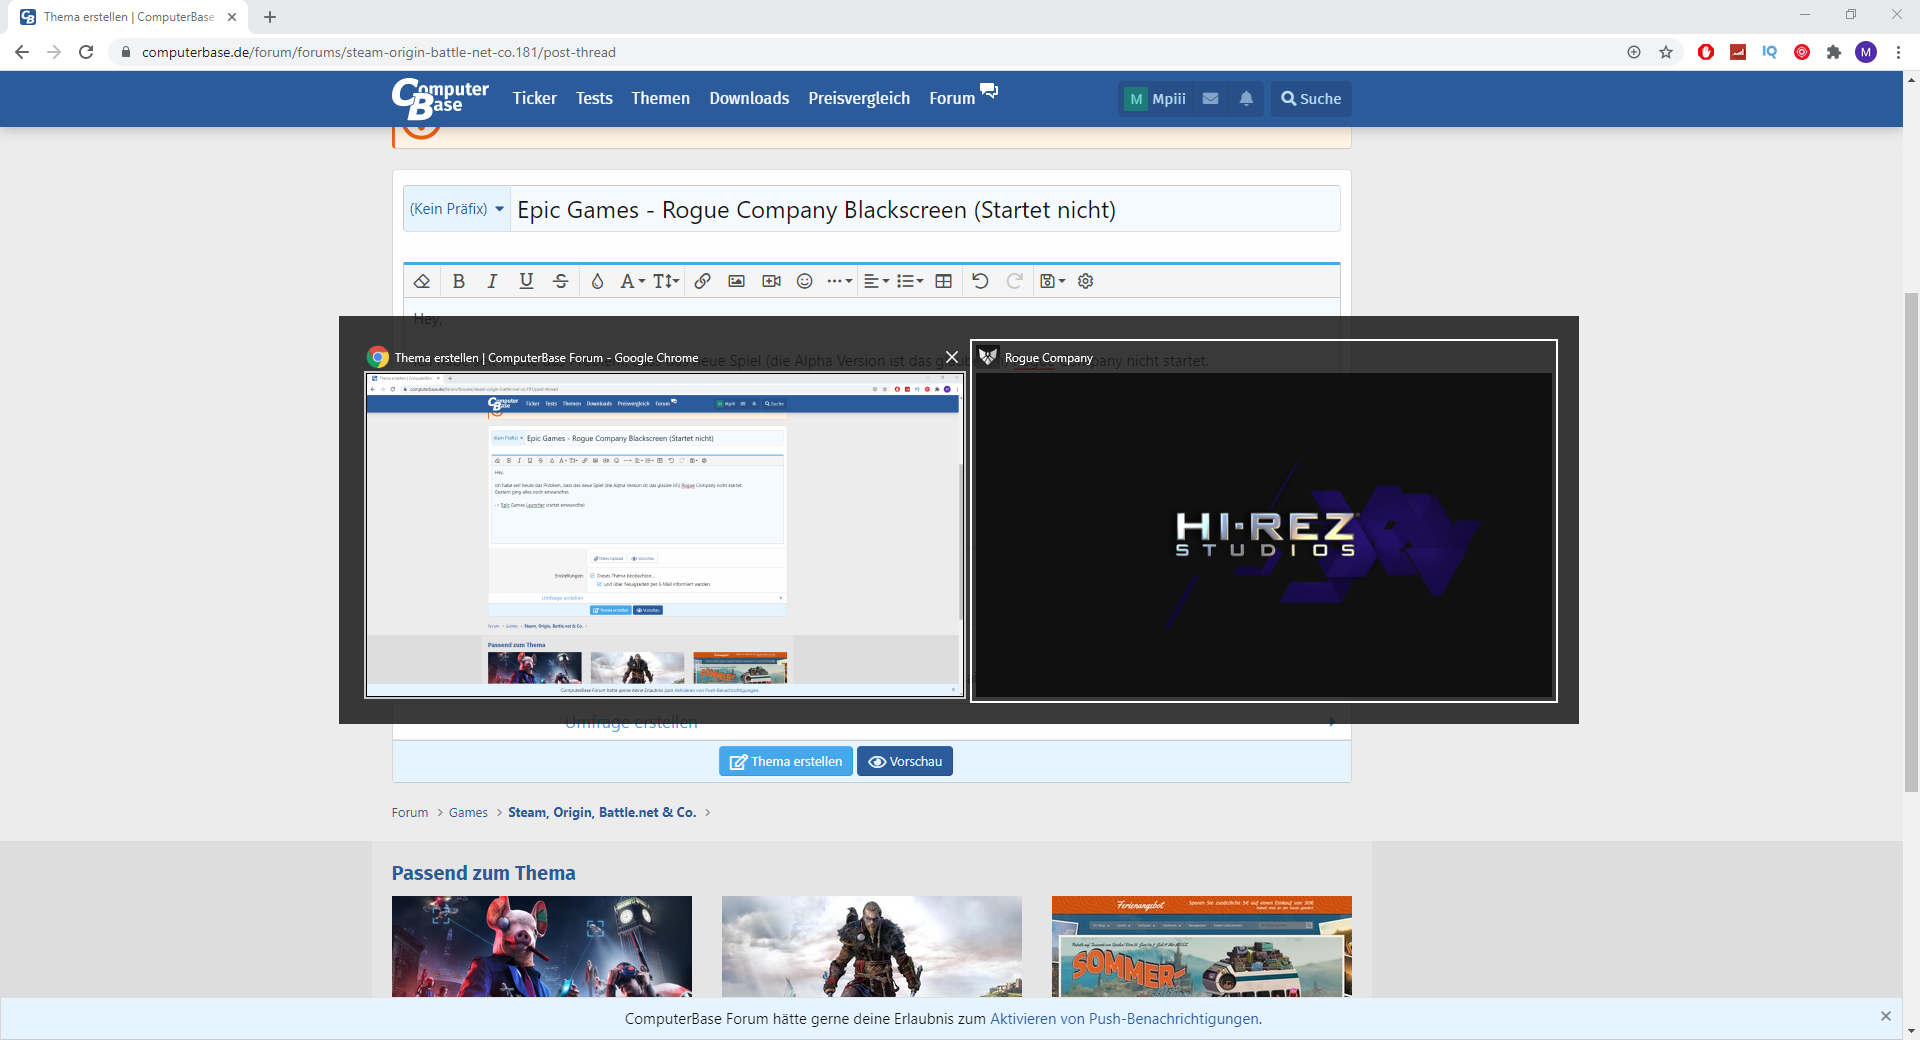1920x1040 pixels.
Task: Close the Thema erstellen browser tab
Action: tap(232, 17)
